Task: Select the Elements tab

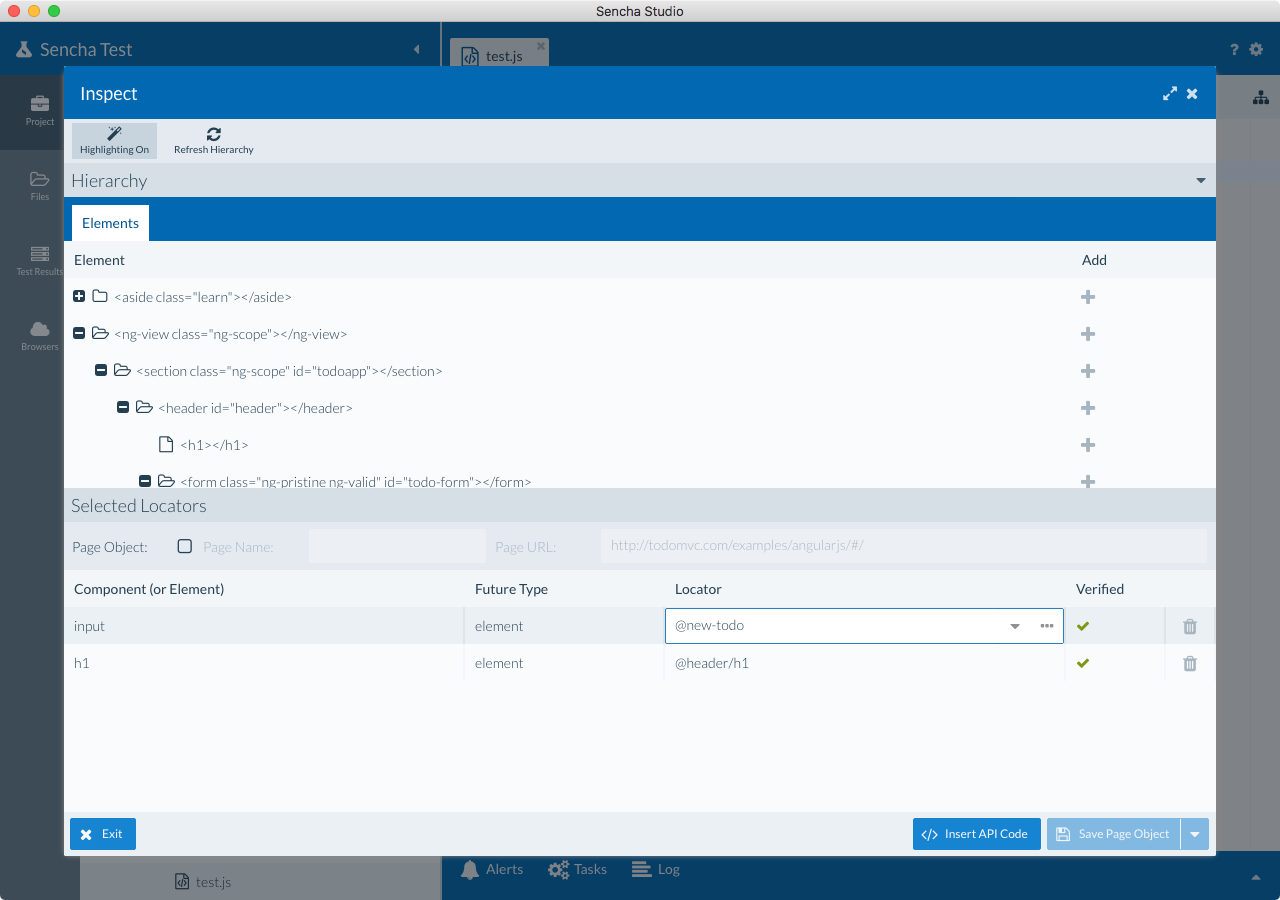Action: point(110,223)
